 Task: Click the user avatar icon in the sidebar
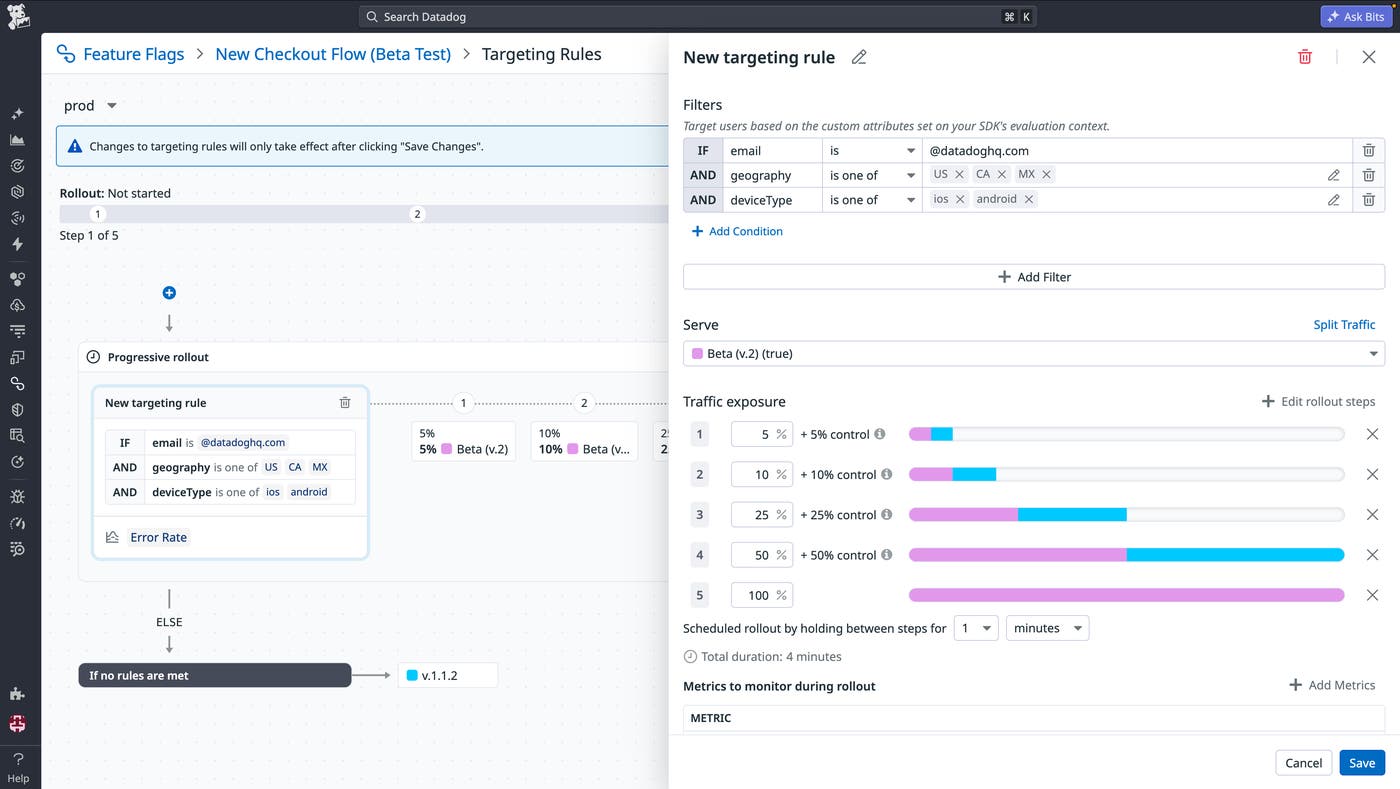pyautogui.click(x=17, y=724)
